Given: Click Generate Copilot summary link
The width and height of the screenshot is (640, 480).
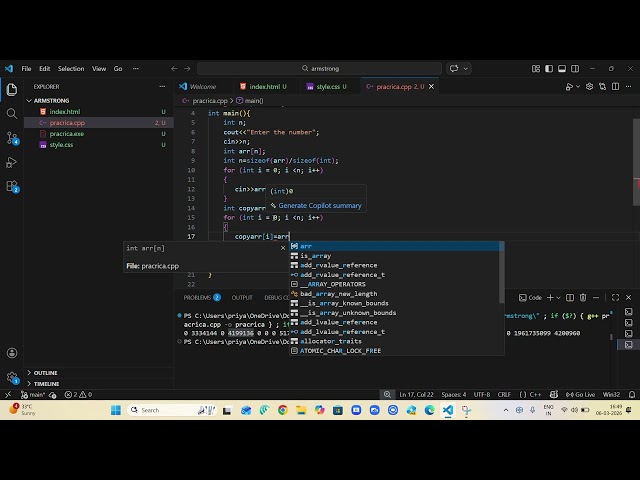Looking at the screenshot, I should (x=320, y=206).
